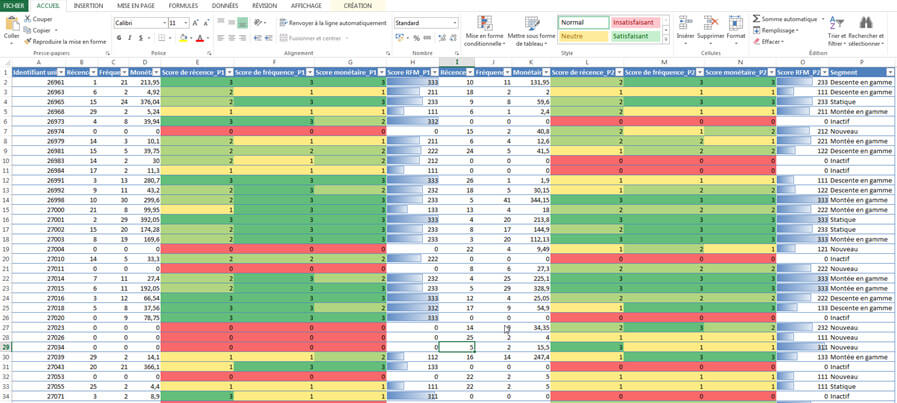This screenshot has height=403, width=897.
Task: Open Score monétaire_P2 filter dropdown
Action: (772, 72)
